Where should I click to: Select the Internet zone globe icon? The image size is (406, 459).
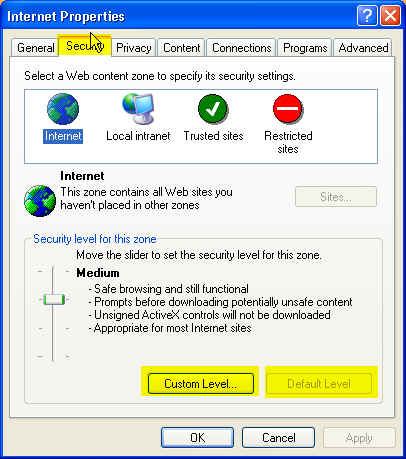(x=63, y=109)
